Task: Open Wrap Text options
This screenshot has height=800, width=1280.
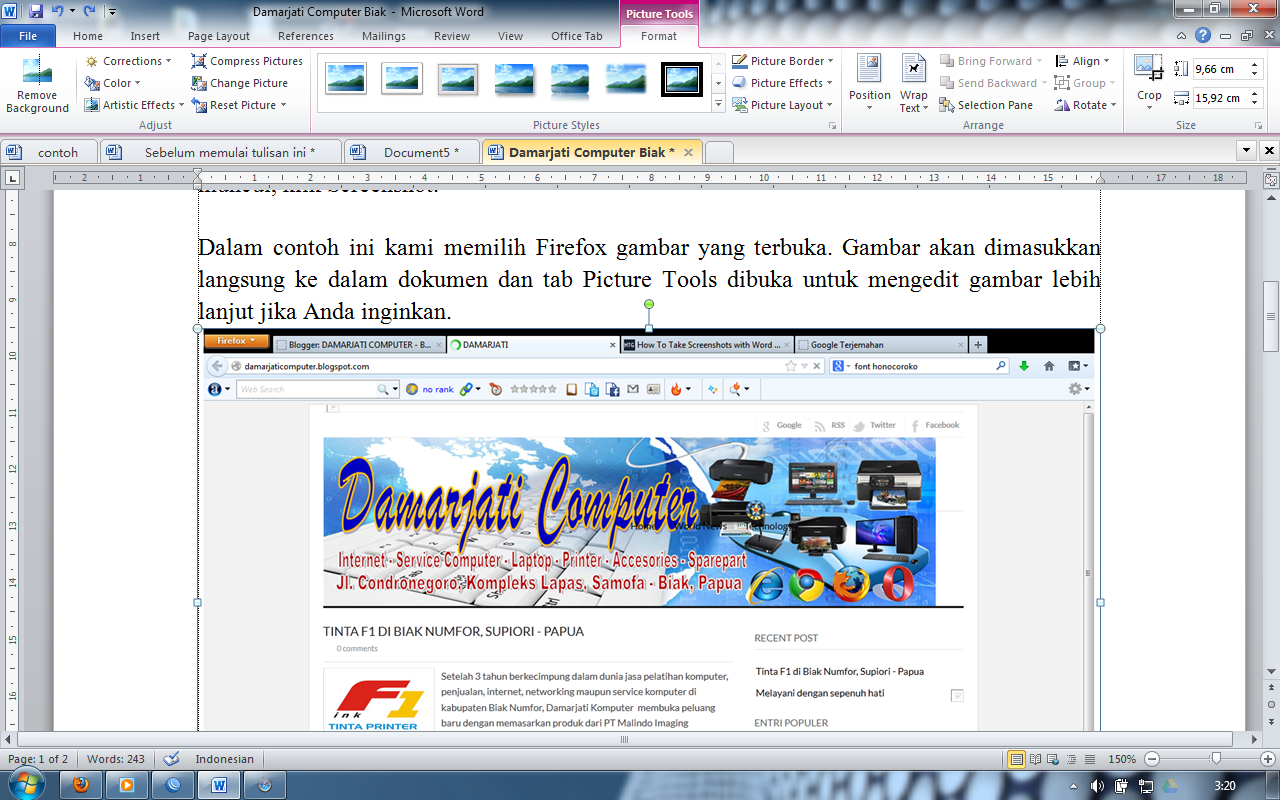Action: (x=913, y=84)
